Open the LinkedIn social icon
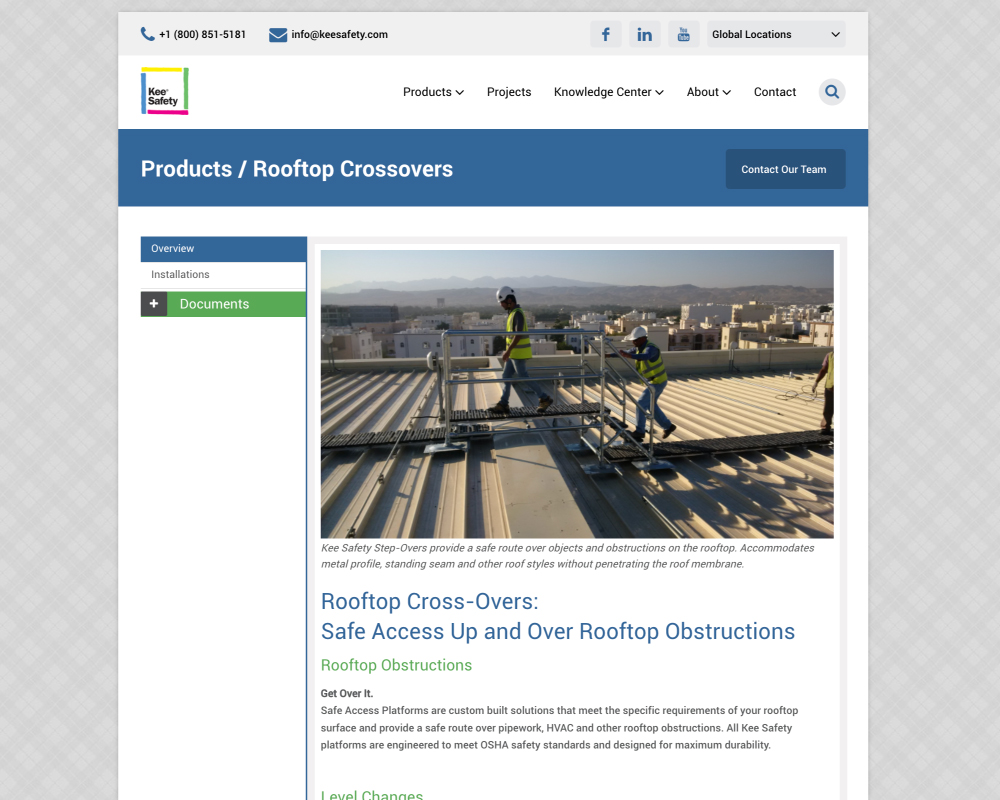This screenshot has height=800, width=1000. click(x=644, y=34)
